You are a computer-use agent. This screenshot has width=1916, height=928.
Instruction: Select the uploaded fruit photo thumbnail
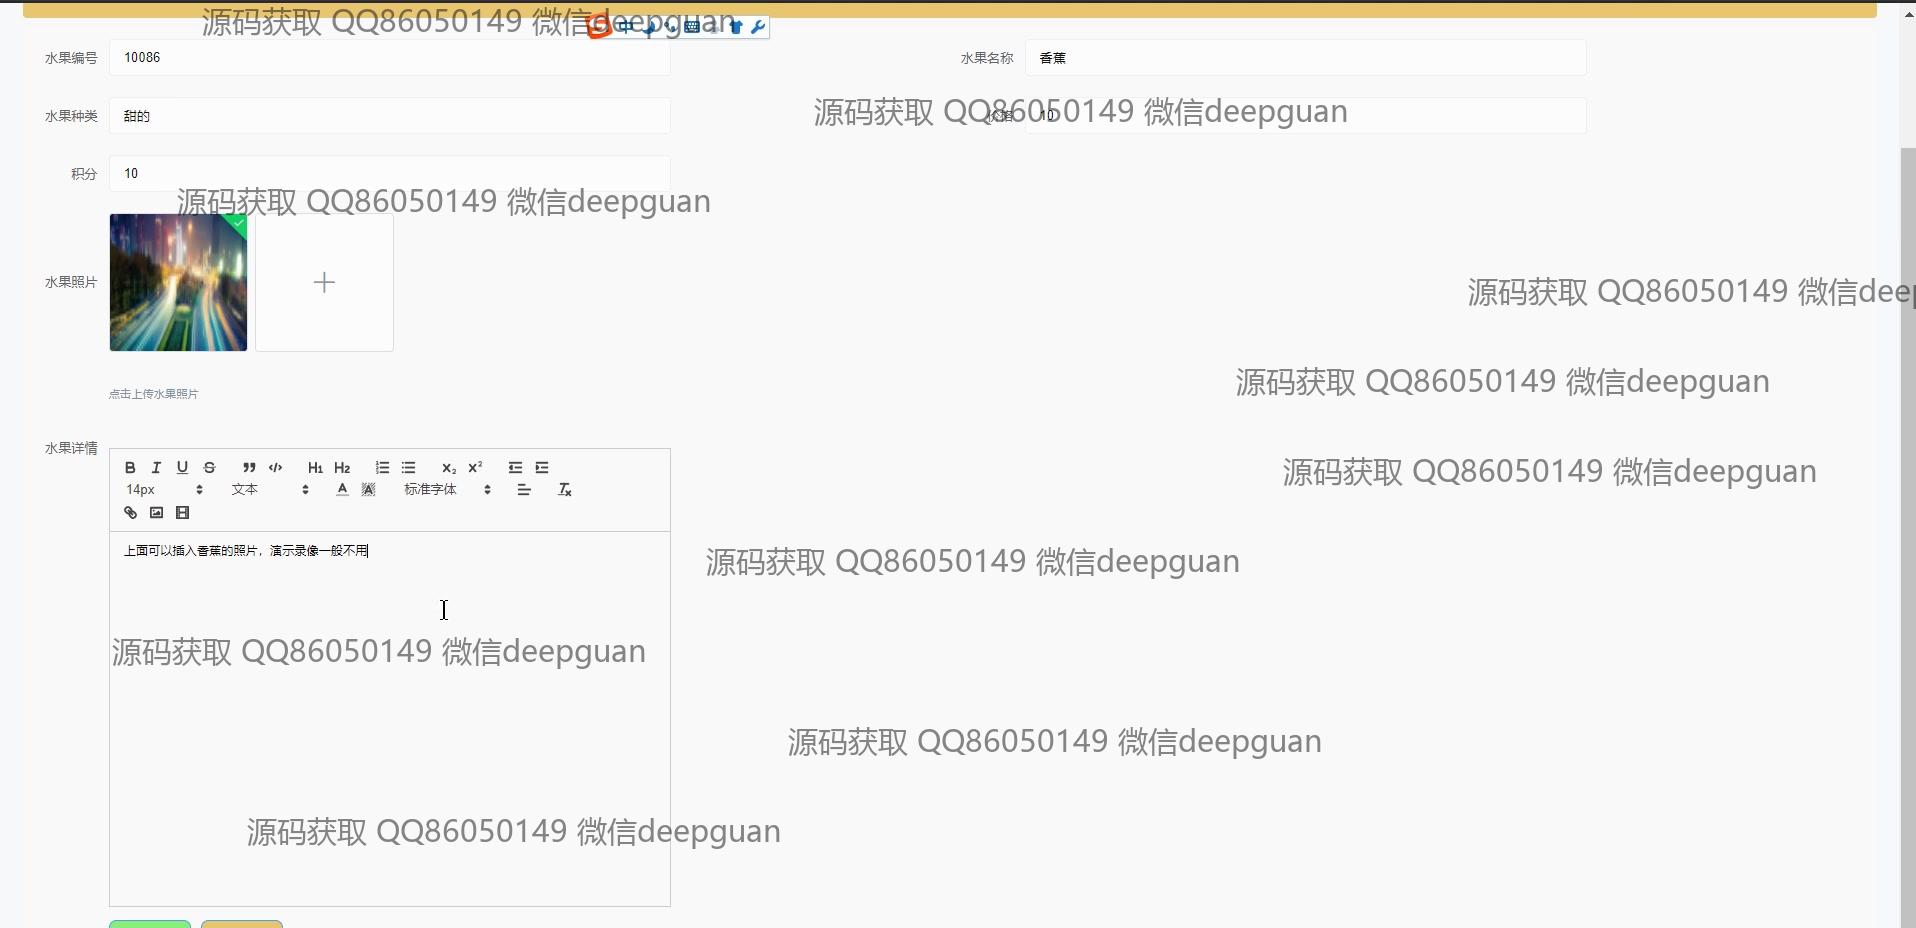point(178,282)
